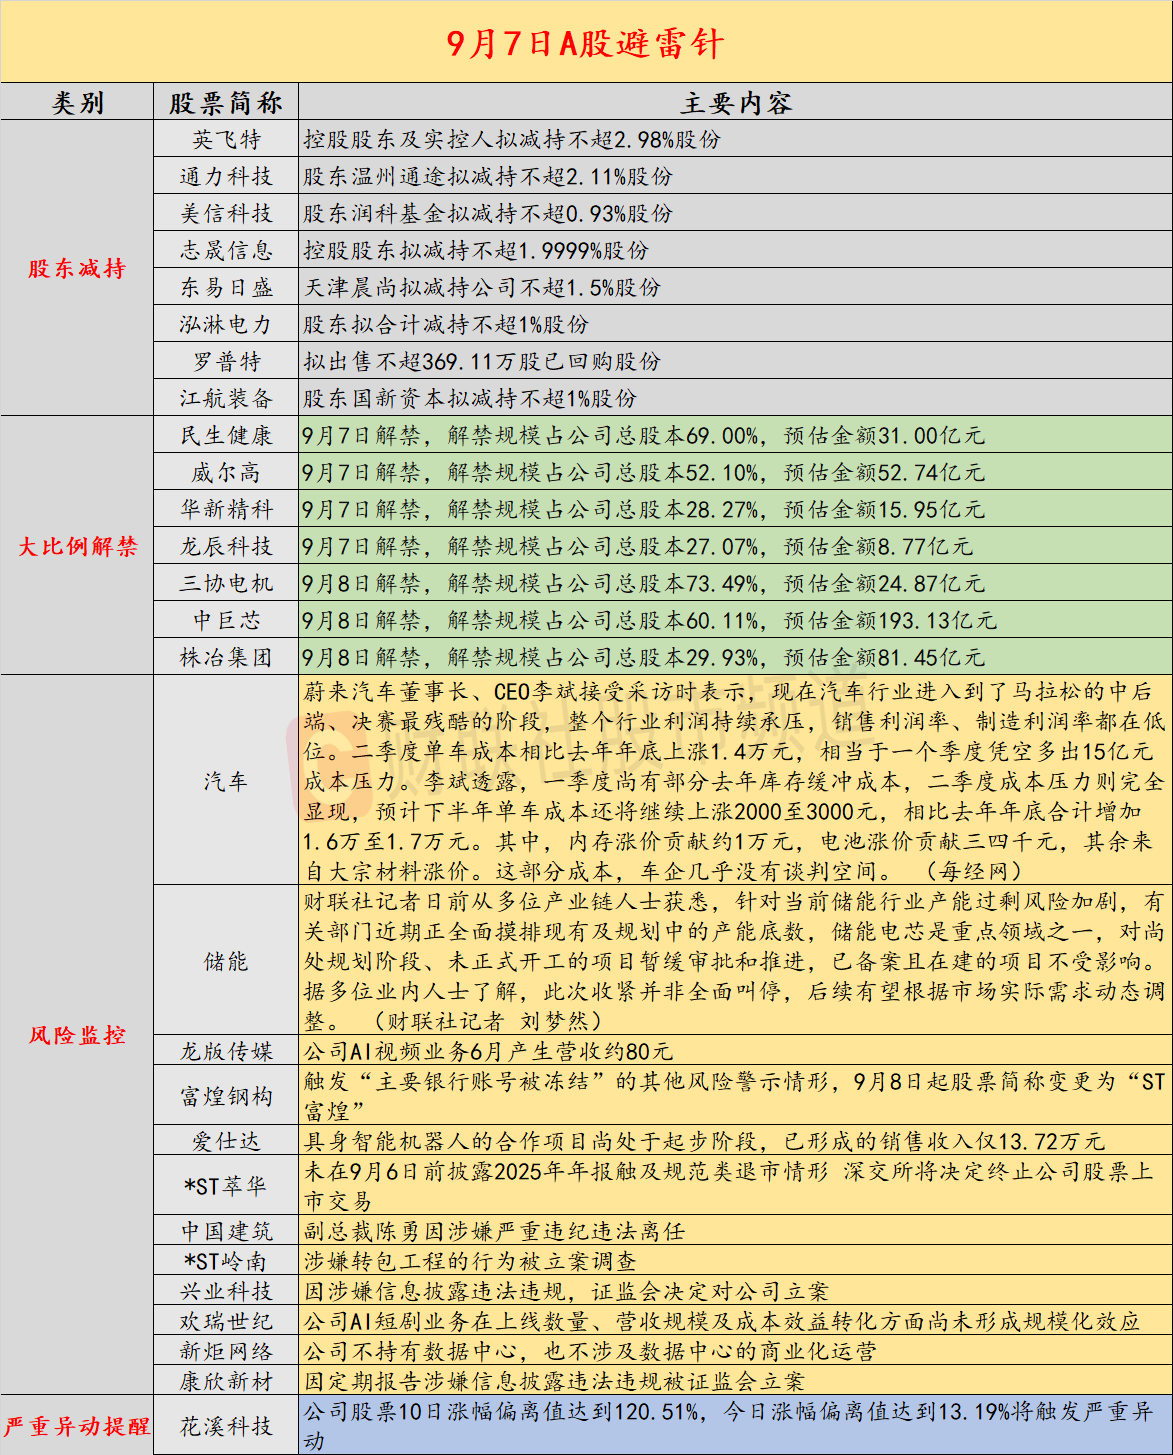Screen dimensions: 1173x1455
Task: Select the 主要内容 column header
Action: coord(735,102)
